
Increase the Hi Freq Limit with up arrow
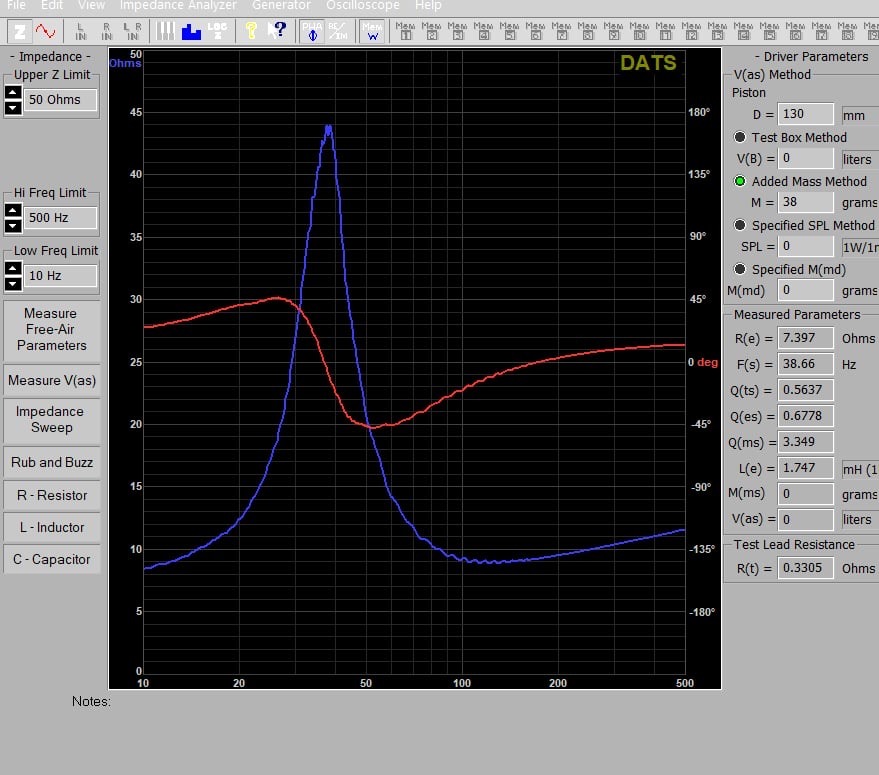coord(13,210)
